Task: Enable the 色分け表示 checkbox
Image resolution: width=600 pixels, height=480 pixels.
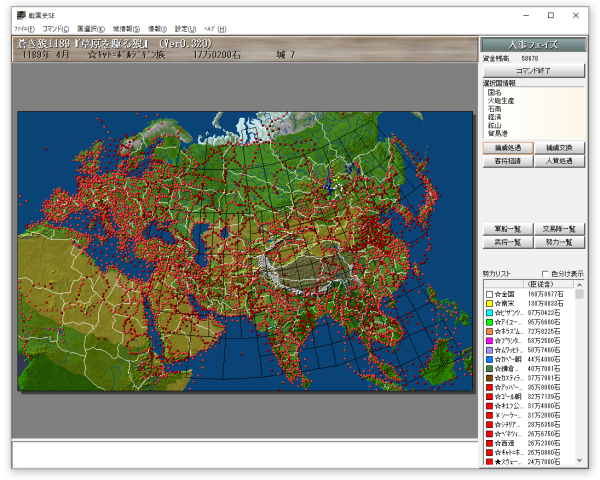Action: click(546, 274)
